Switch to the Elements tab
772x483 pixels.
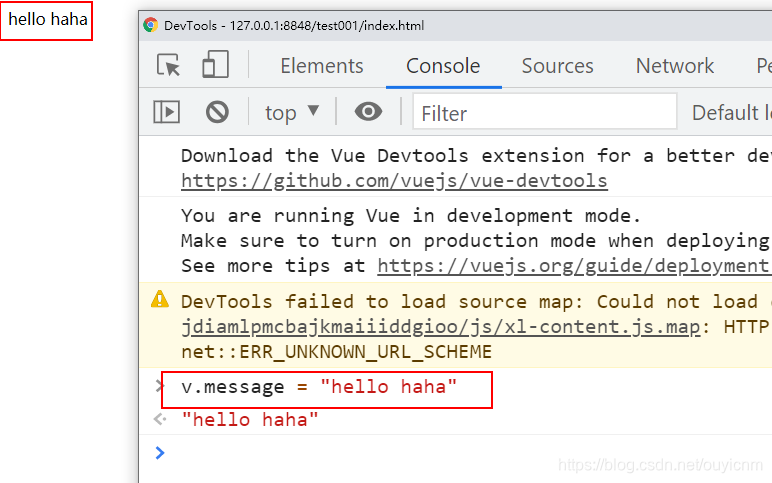(x=322, y=66)
